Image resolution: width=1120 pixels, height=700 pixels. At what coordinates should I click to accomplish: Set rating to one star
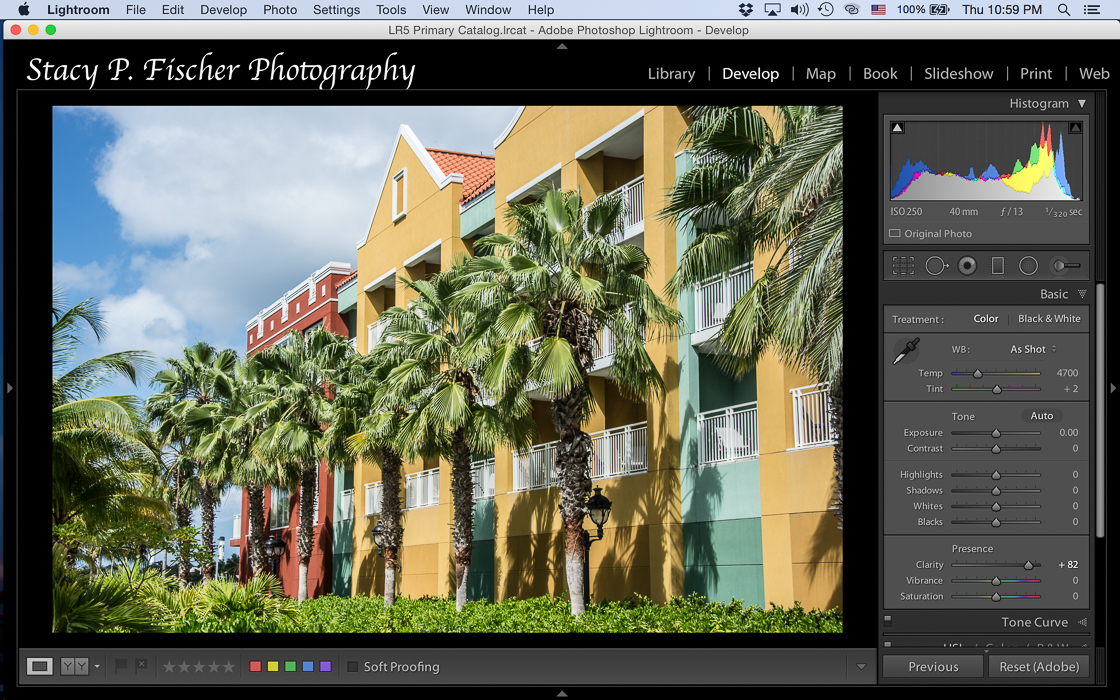[169, 666]
